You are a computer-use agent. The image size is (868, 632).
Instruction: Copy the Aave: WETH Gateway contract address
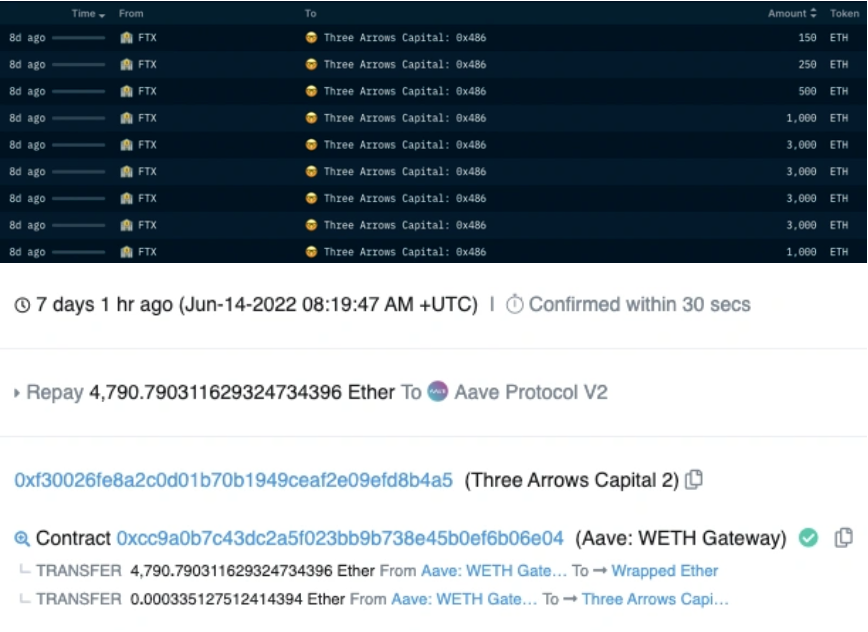[x=844, y=537]
